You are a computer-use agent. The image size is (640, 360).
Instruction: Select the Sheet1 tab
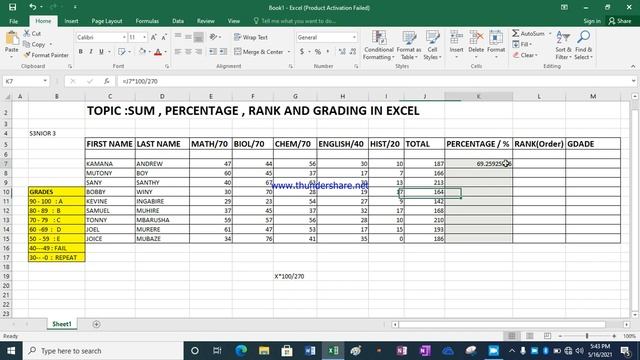[x=62, y=324]
